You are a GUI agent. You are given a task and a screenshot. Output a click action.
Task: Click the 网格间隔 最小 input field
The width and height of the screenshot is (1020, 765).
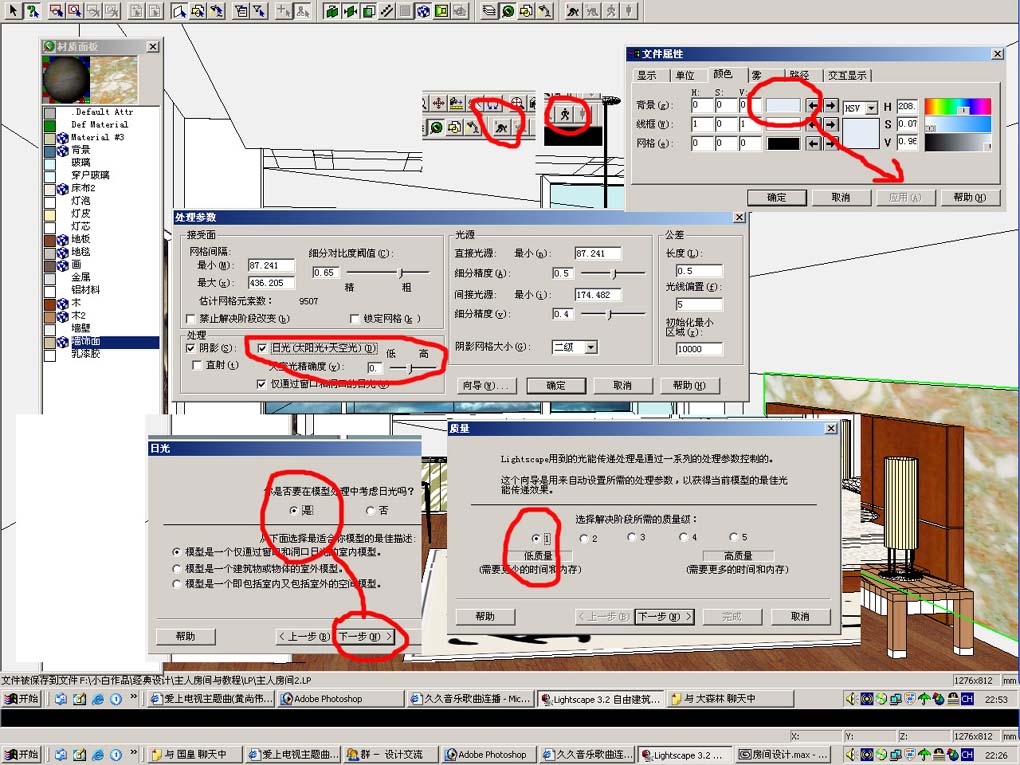coord(271,265)
